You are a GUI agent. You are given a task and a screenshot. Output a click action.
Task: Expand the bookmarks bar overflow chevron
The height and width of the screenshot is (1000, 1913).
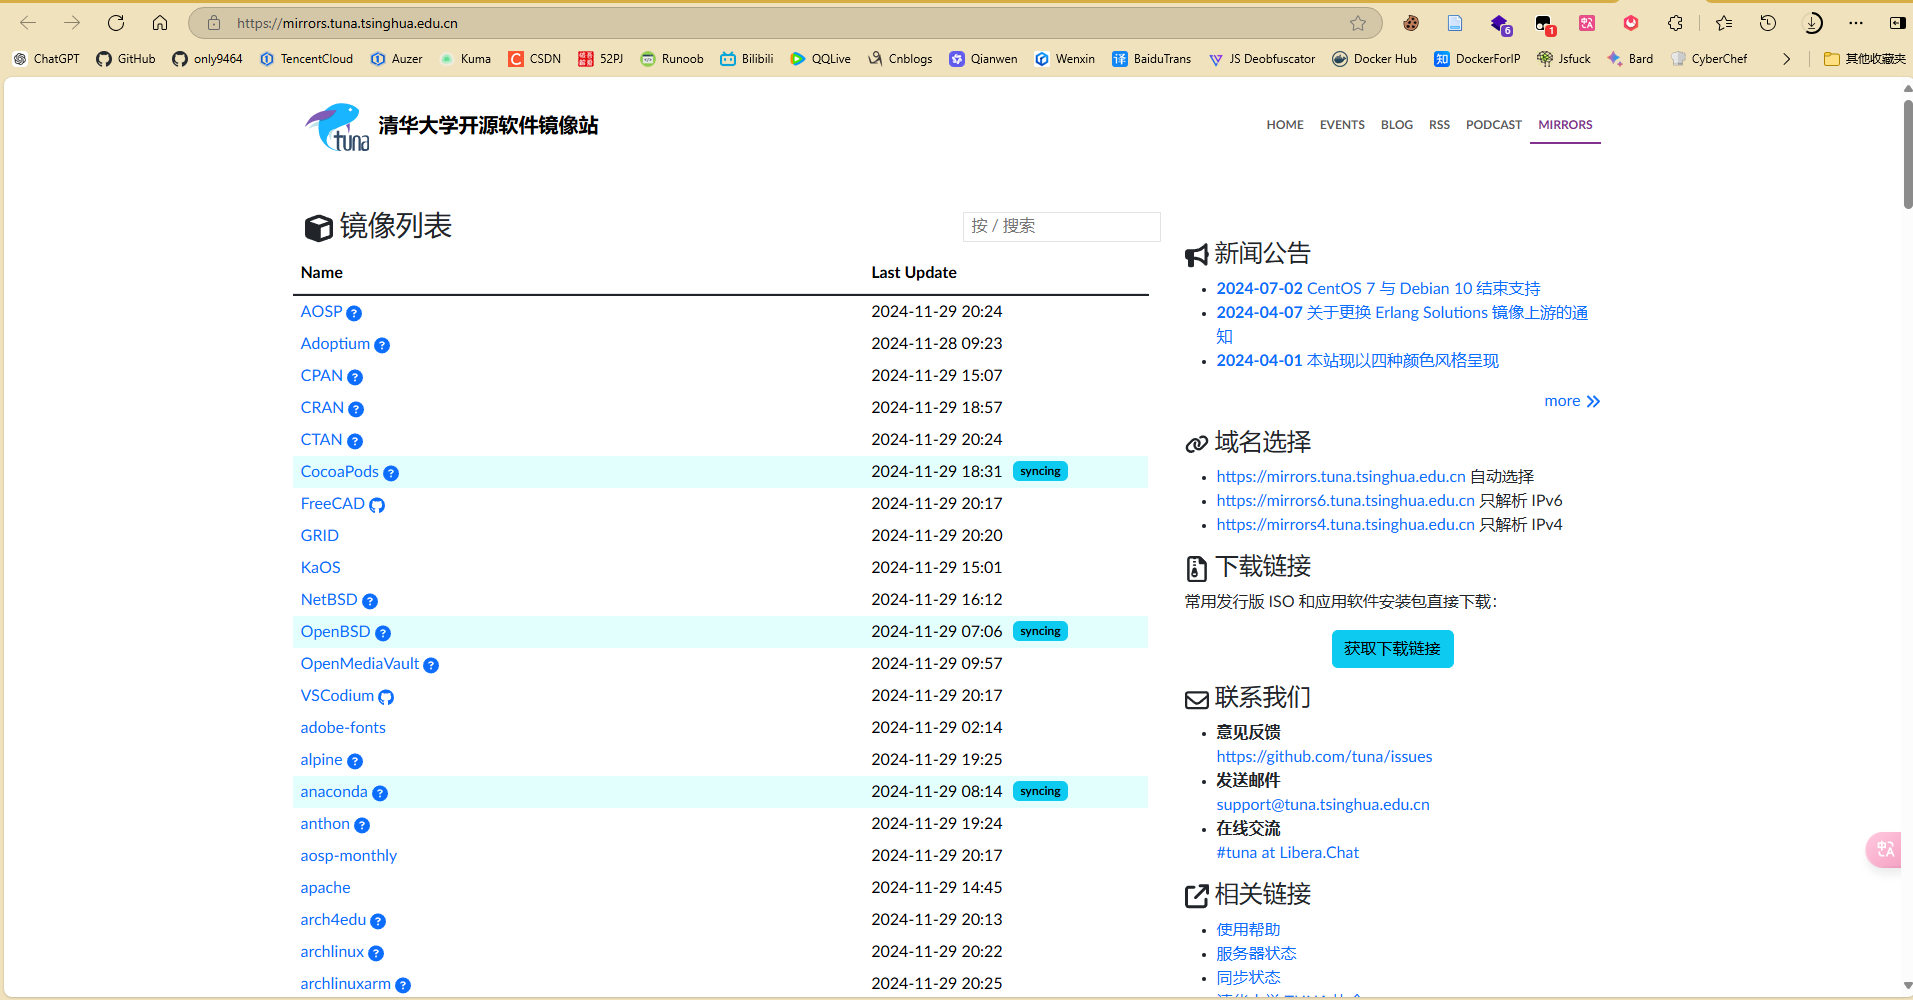click(1787, 59)
